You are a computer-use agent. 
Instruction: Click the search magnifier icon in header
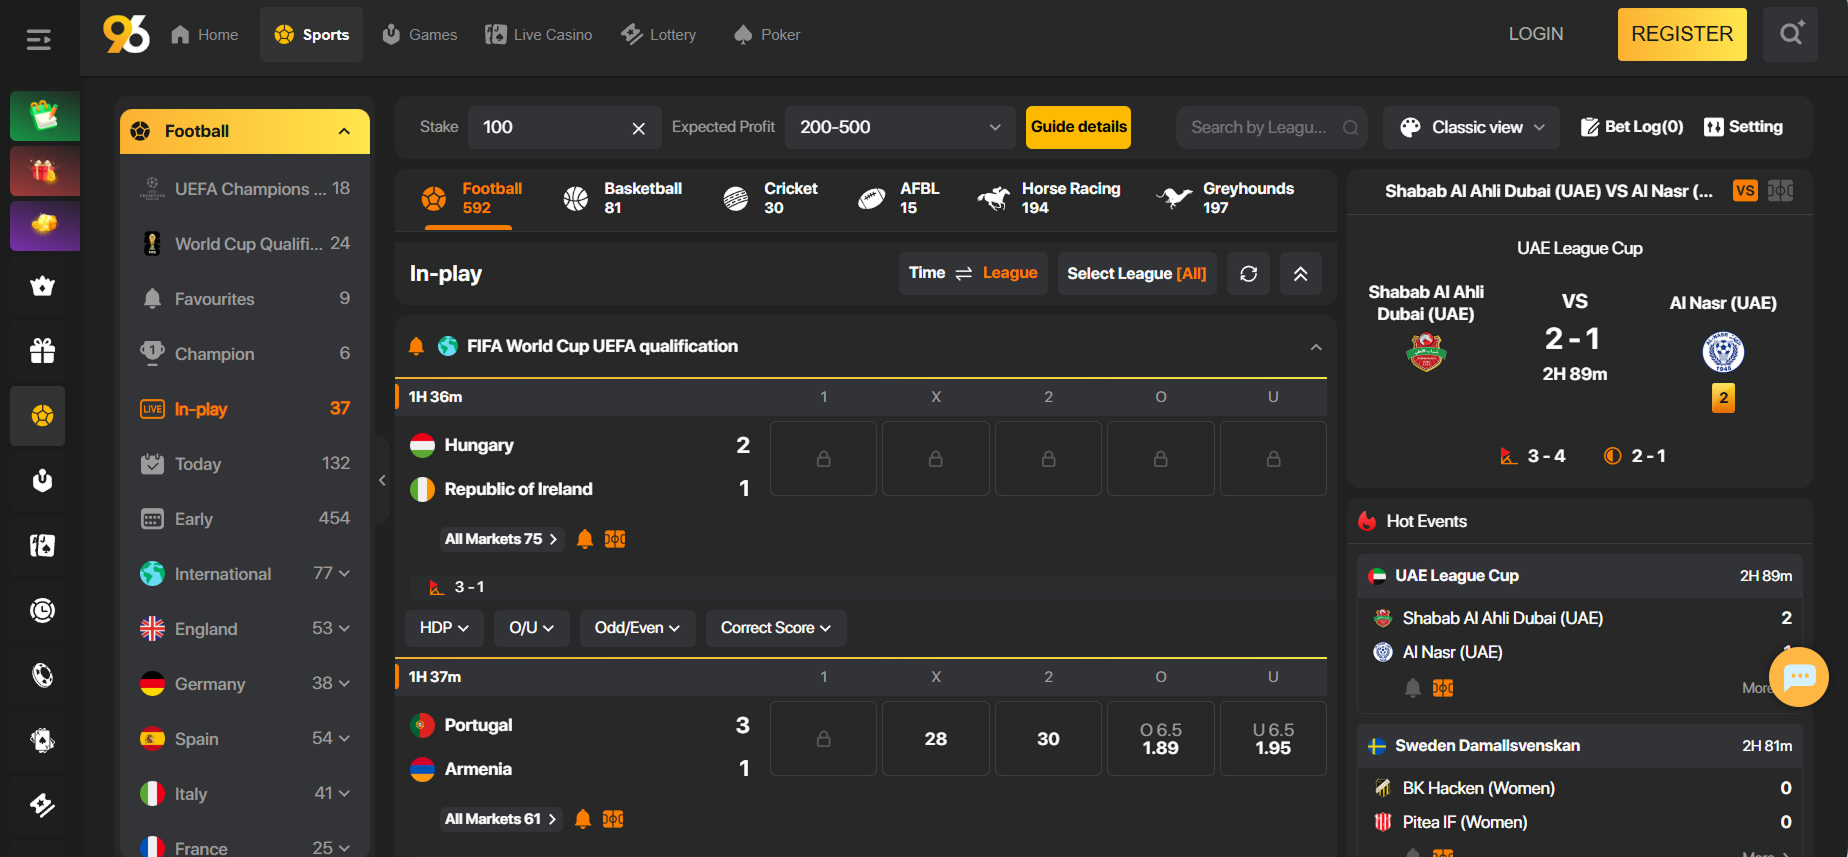[1790, 34]
